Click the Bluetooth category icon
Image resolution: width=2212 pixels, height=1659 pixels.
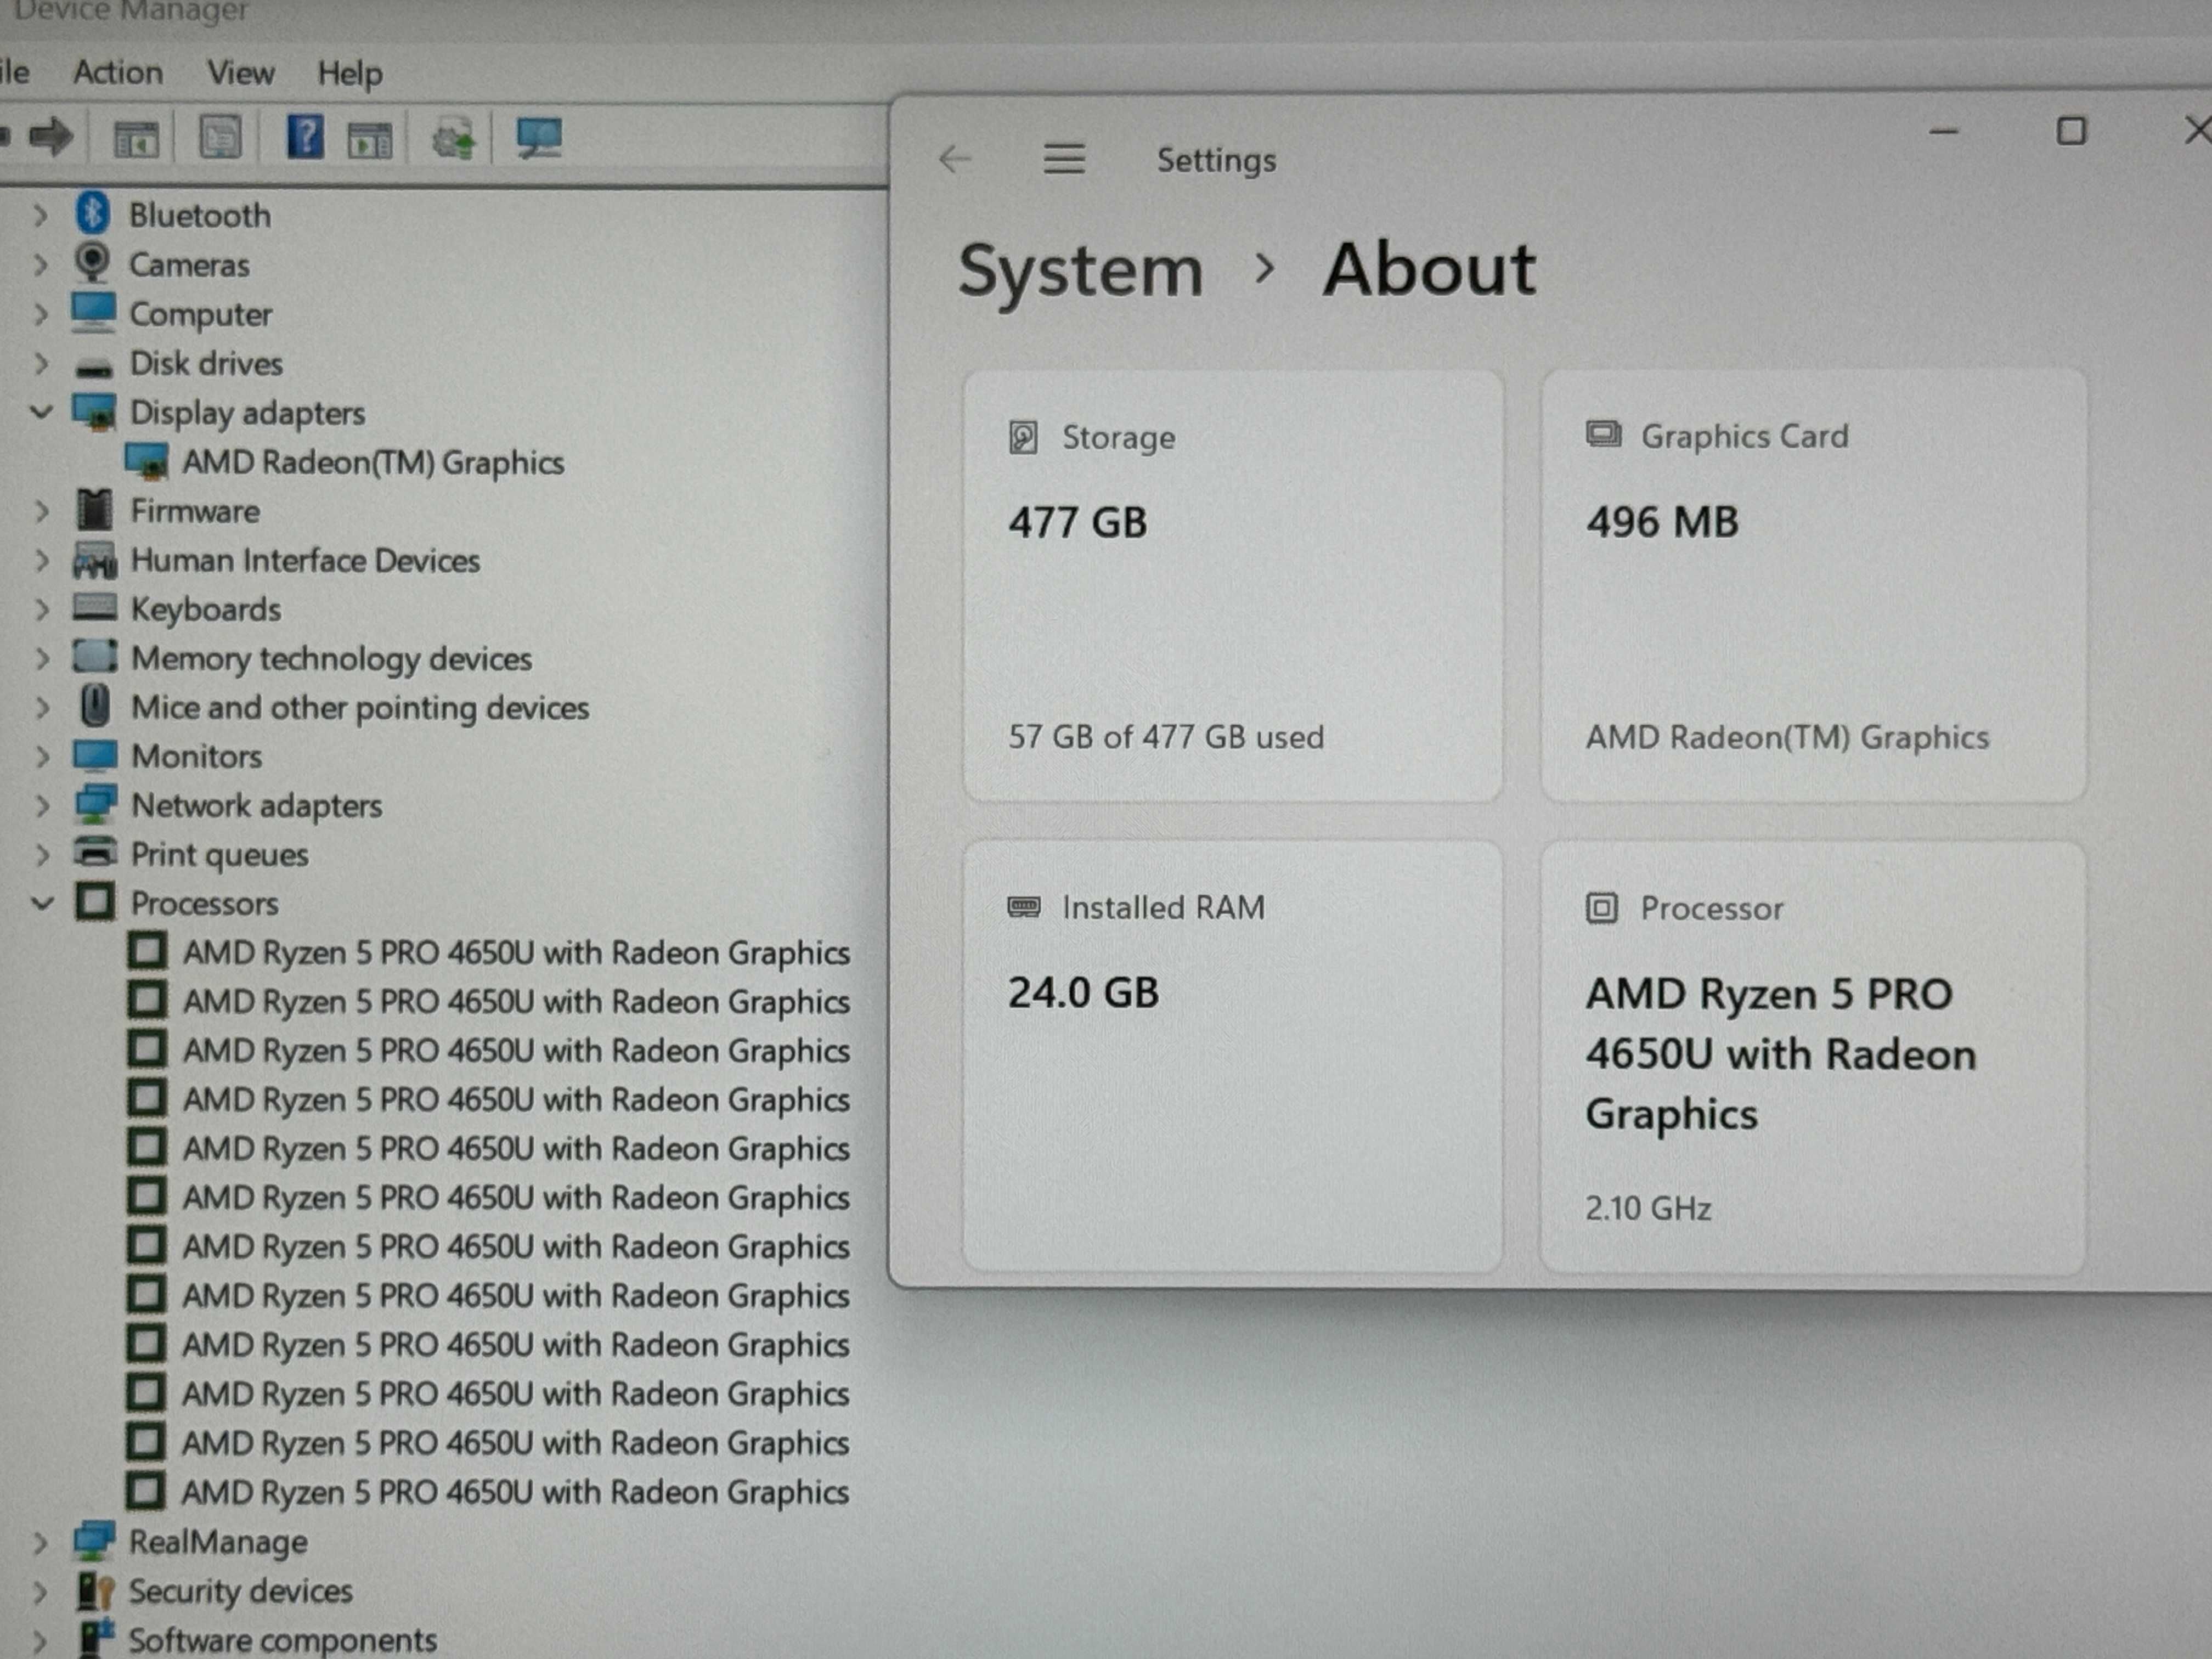(93, 213)
